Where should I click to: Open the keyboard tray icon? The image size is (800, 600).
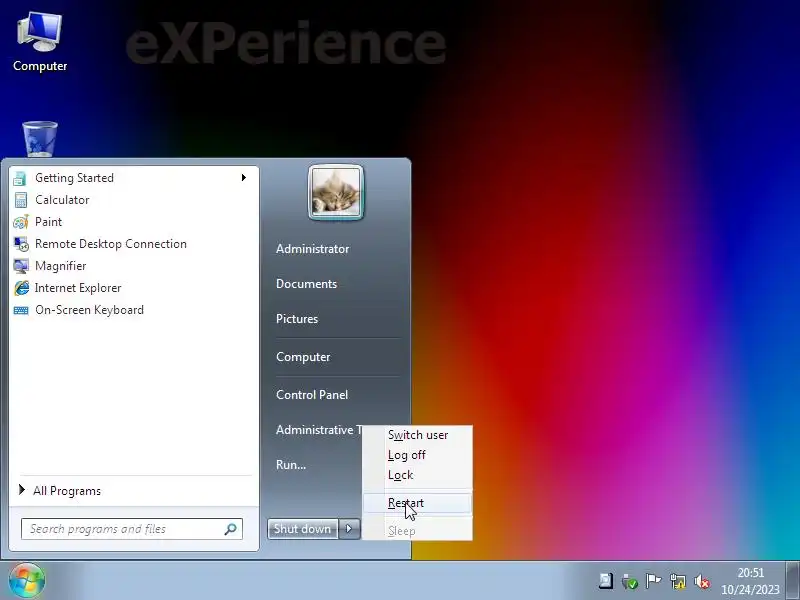pyautogui.click(x=606, y=581)
